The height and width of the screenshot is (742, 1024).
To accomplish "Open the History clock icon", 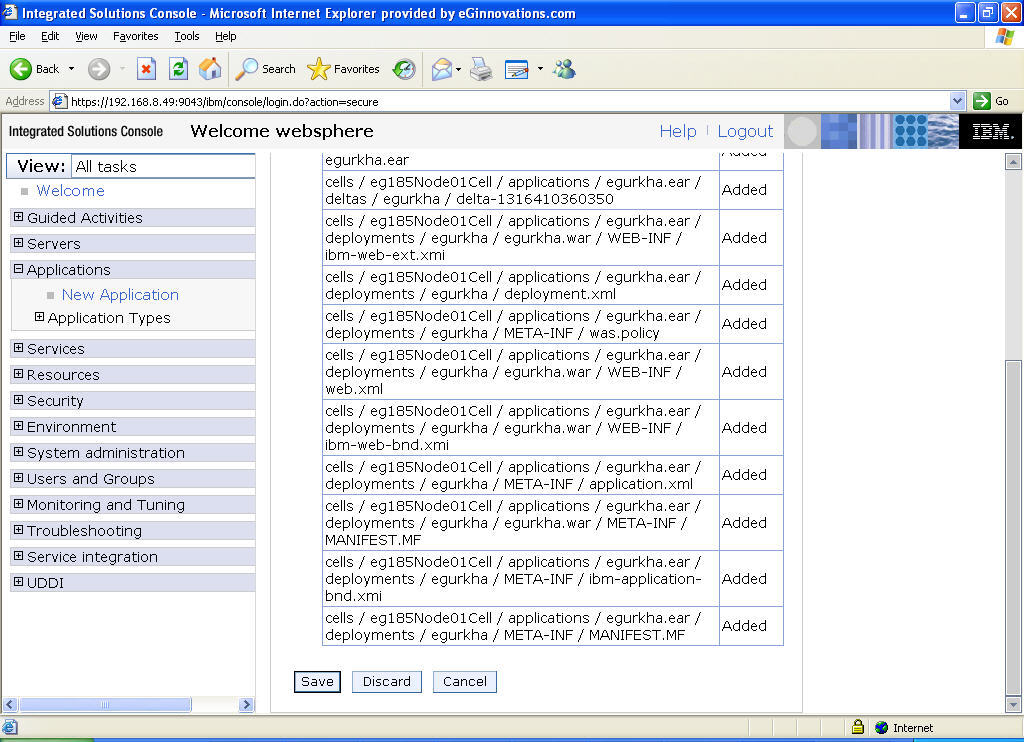I will (404, 69).
